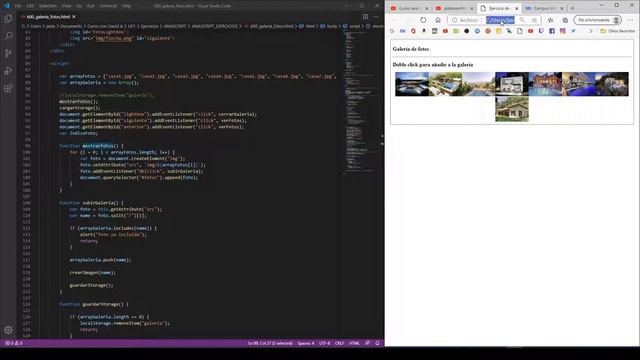Image resolution: width=640 pixels, height=360 pixels.
Task: Click the house photo in second row
Action: [x=512, y=109]
